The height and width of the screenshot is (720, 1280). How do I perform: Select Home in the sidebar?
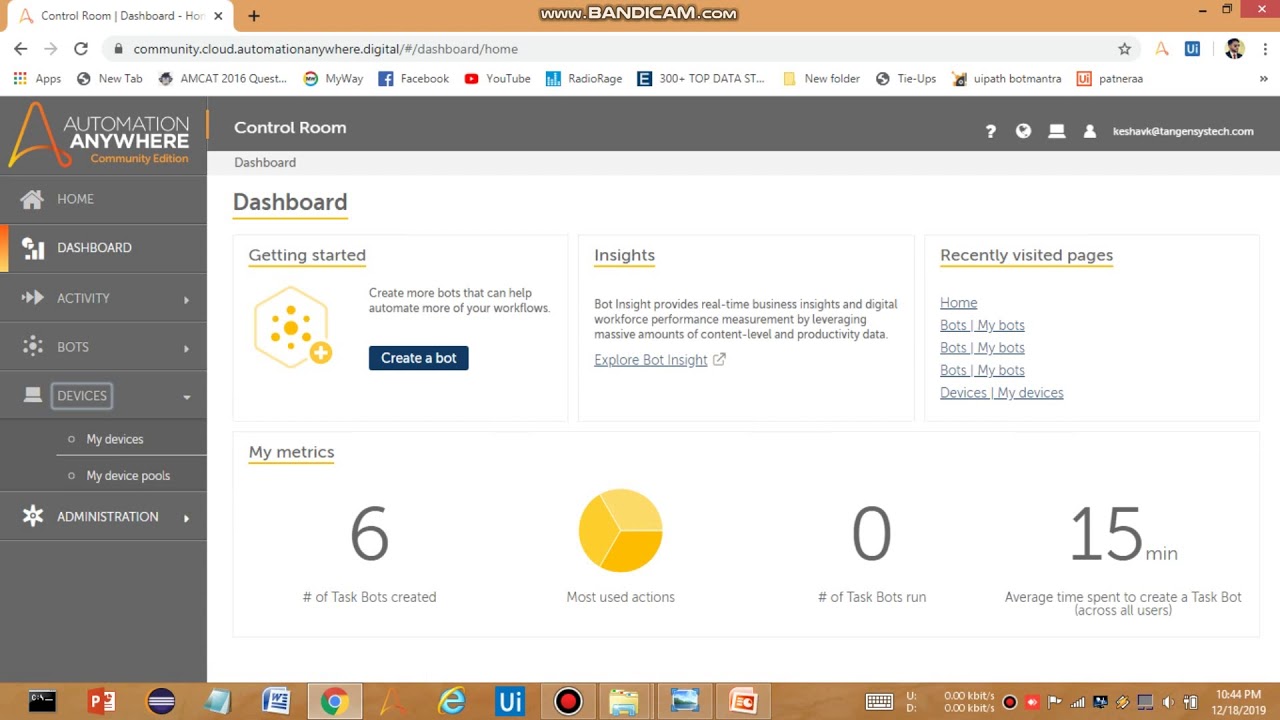point(75,199)
